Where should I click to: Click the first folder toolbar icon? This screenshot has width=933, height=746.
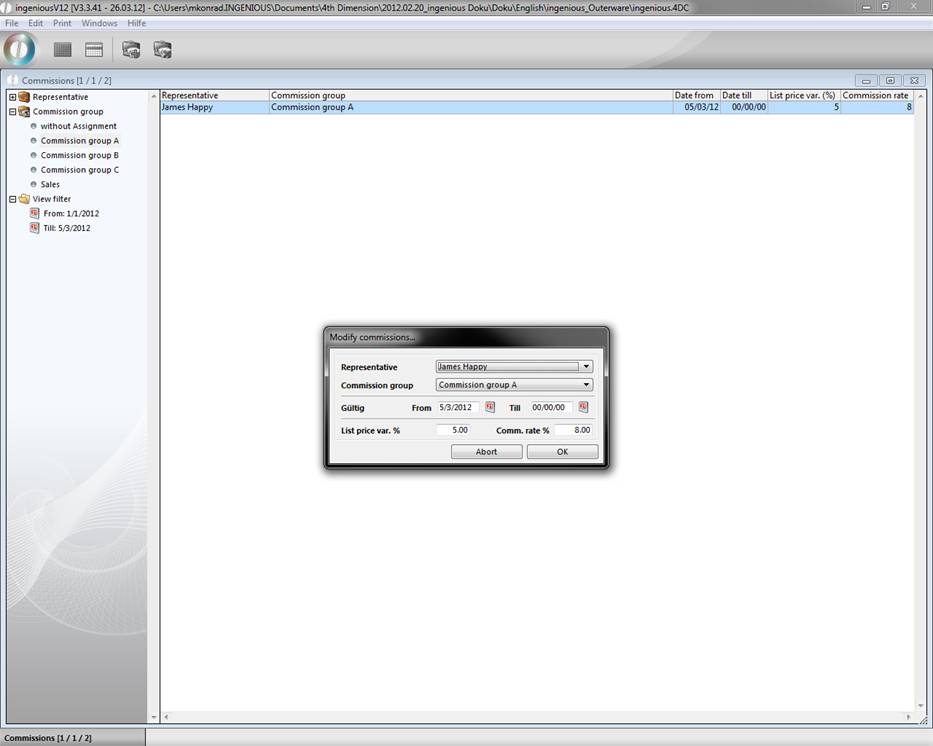coord(131,50)
